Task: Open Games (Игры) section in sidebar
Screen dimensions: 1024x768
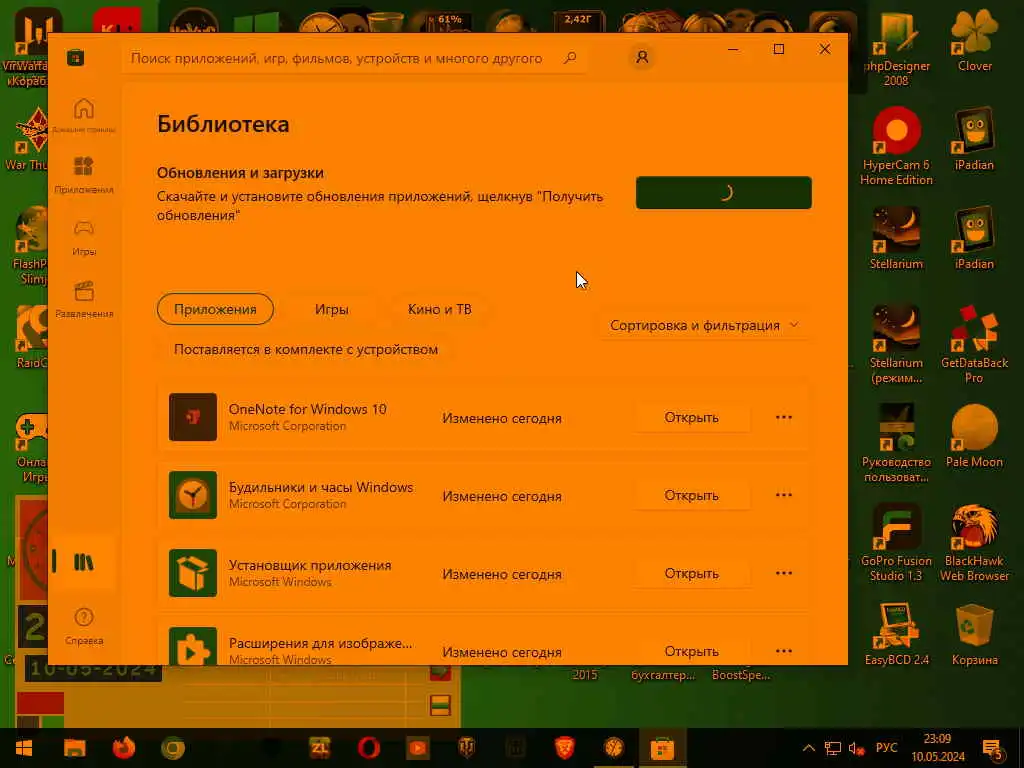Action: tap(84, 237)
